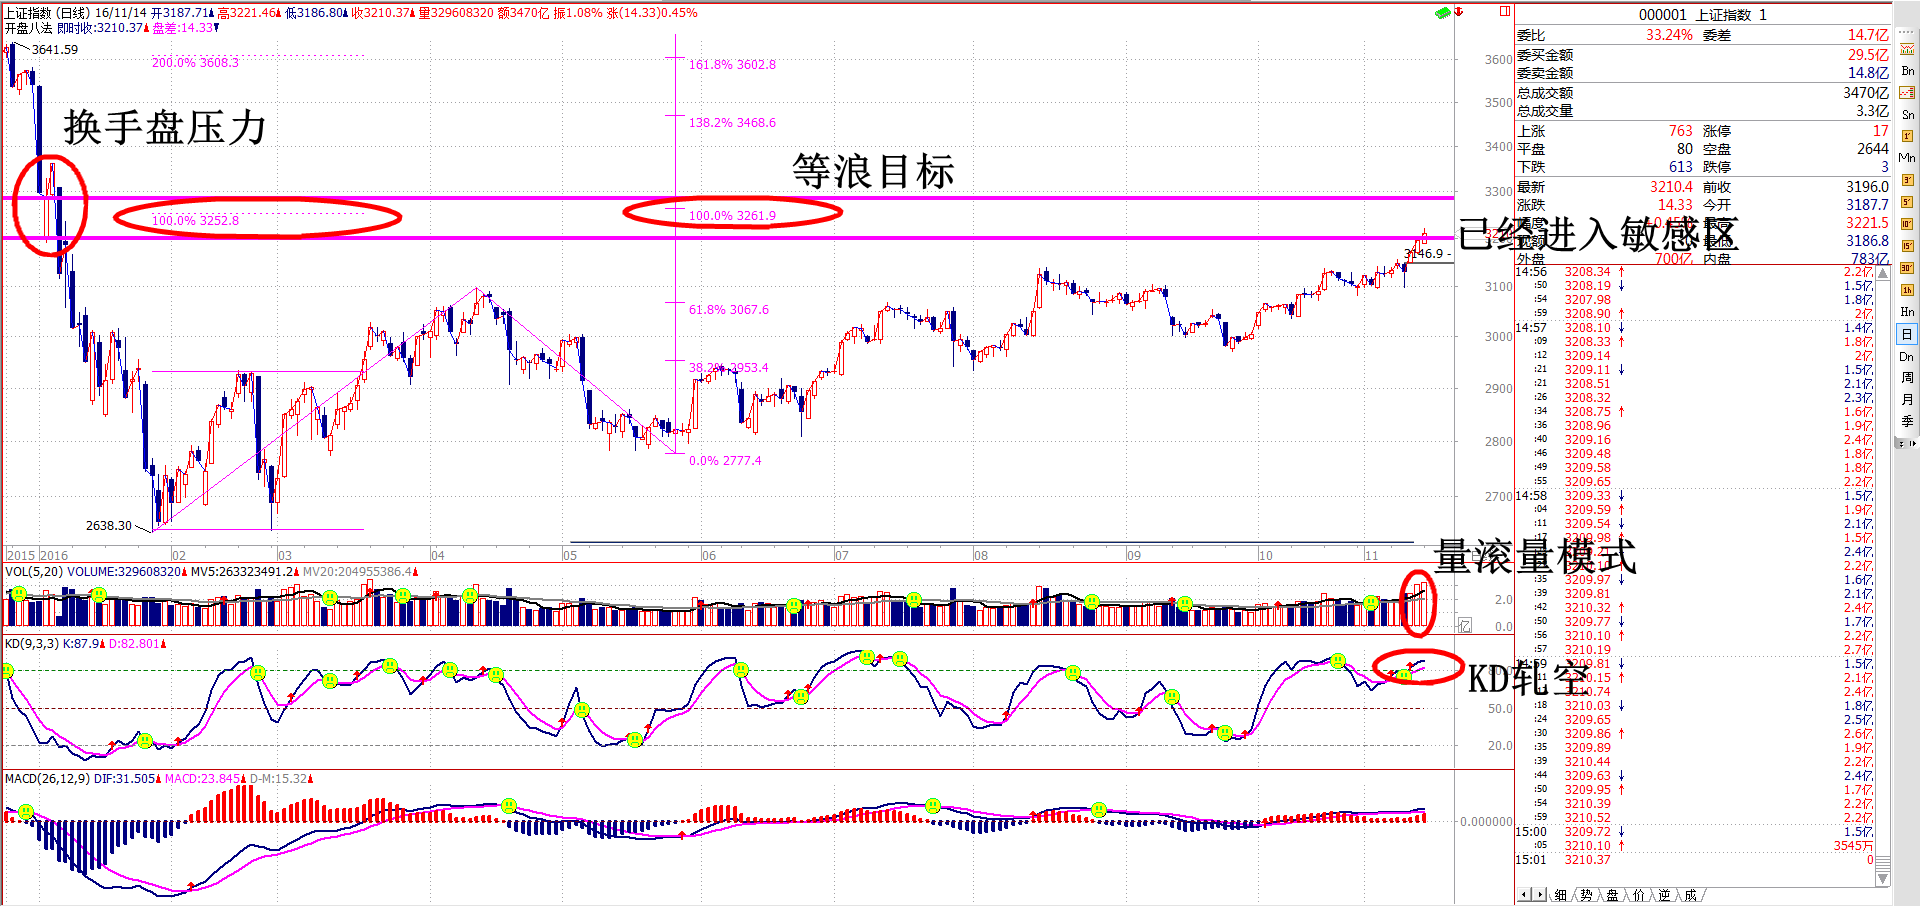1920x906 pixels.
Task: Open the 势 tab
Action: [1586, 895]
